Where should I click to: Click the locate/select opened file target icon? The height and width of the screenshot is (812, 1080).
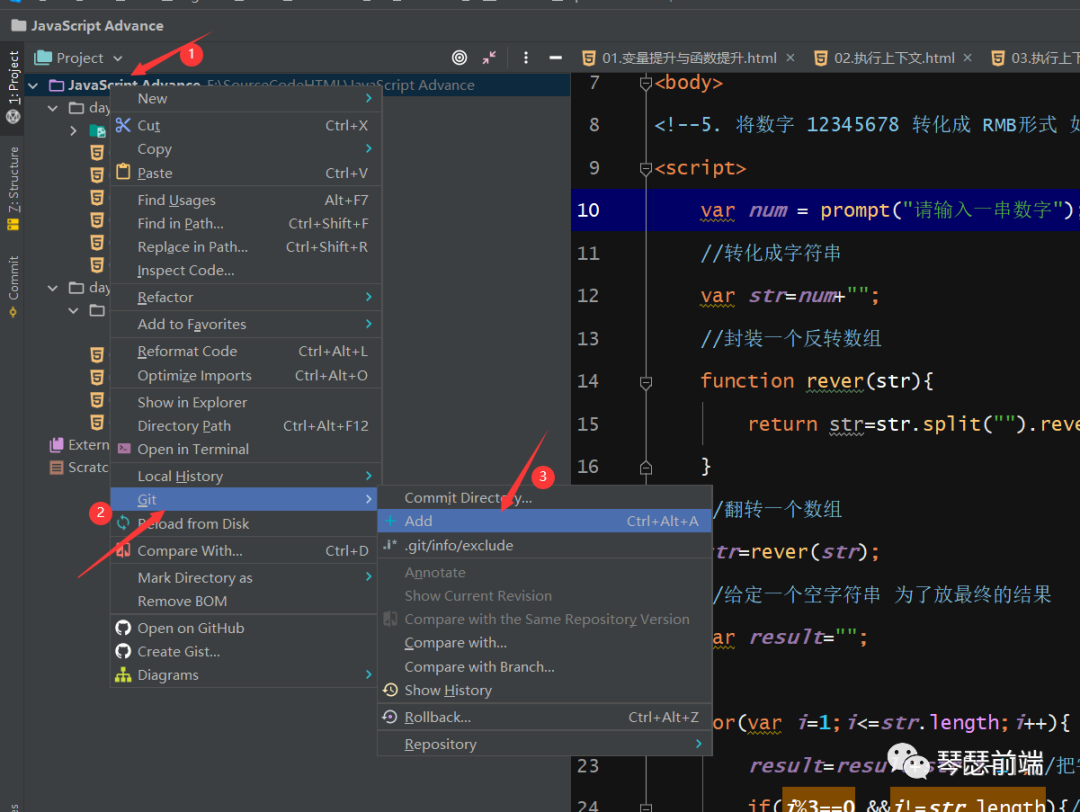tap(459, 58)
